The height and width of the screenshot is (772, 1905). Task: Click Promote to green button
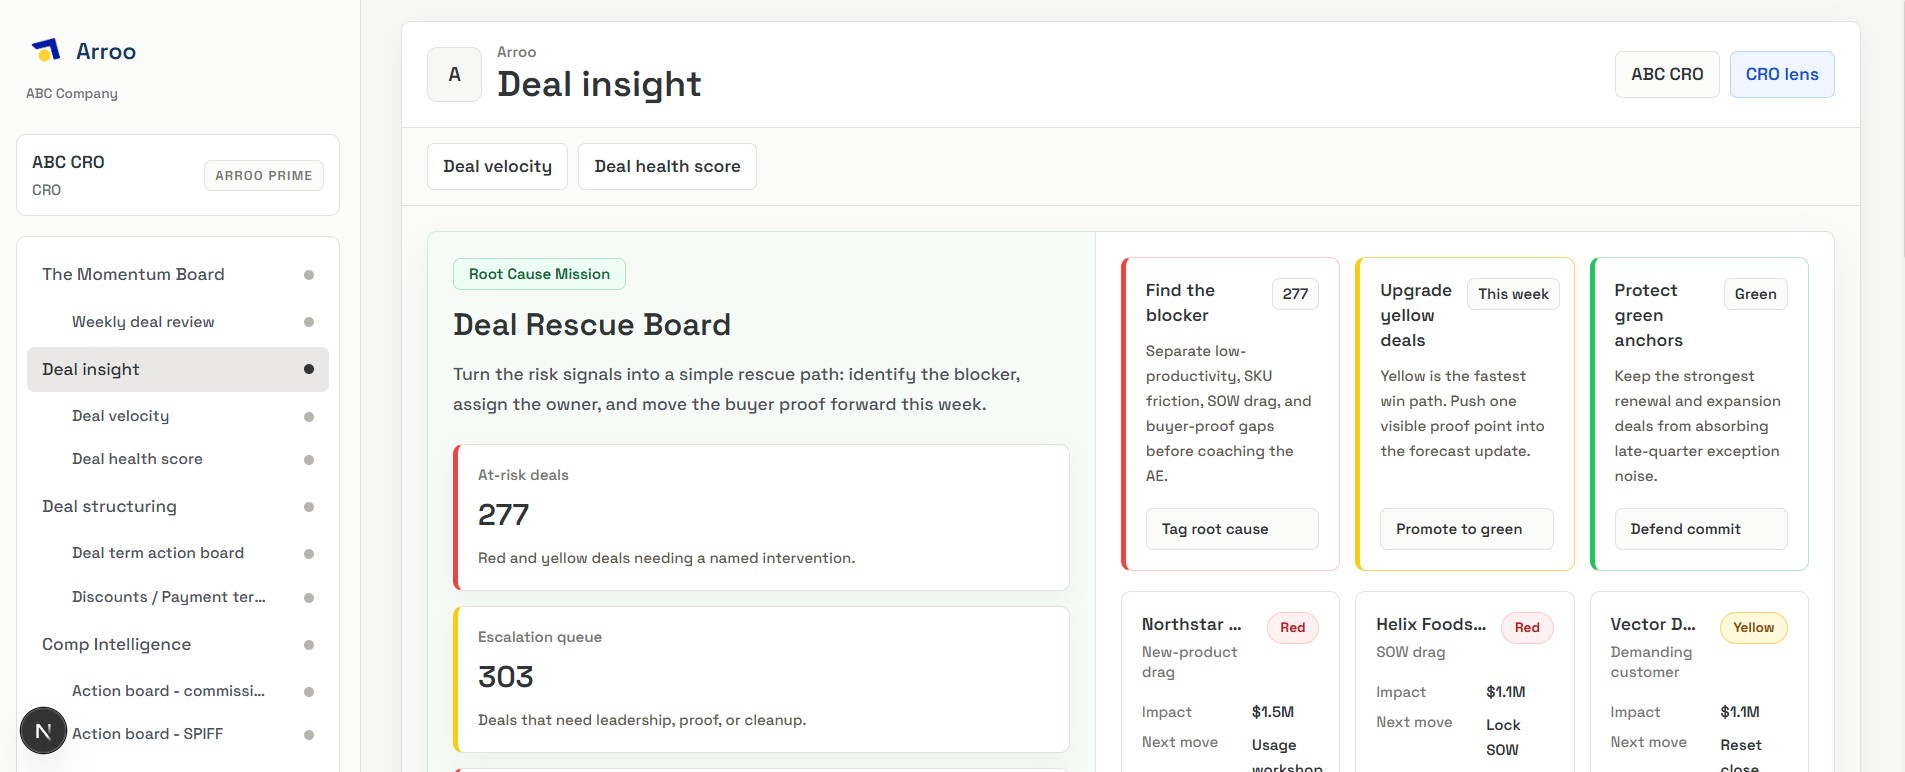tap(1467, 529)
